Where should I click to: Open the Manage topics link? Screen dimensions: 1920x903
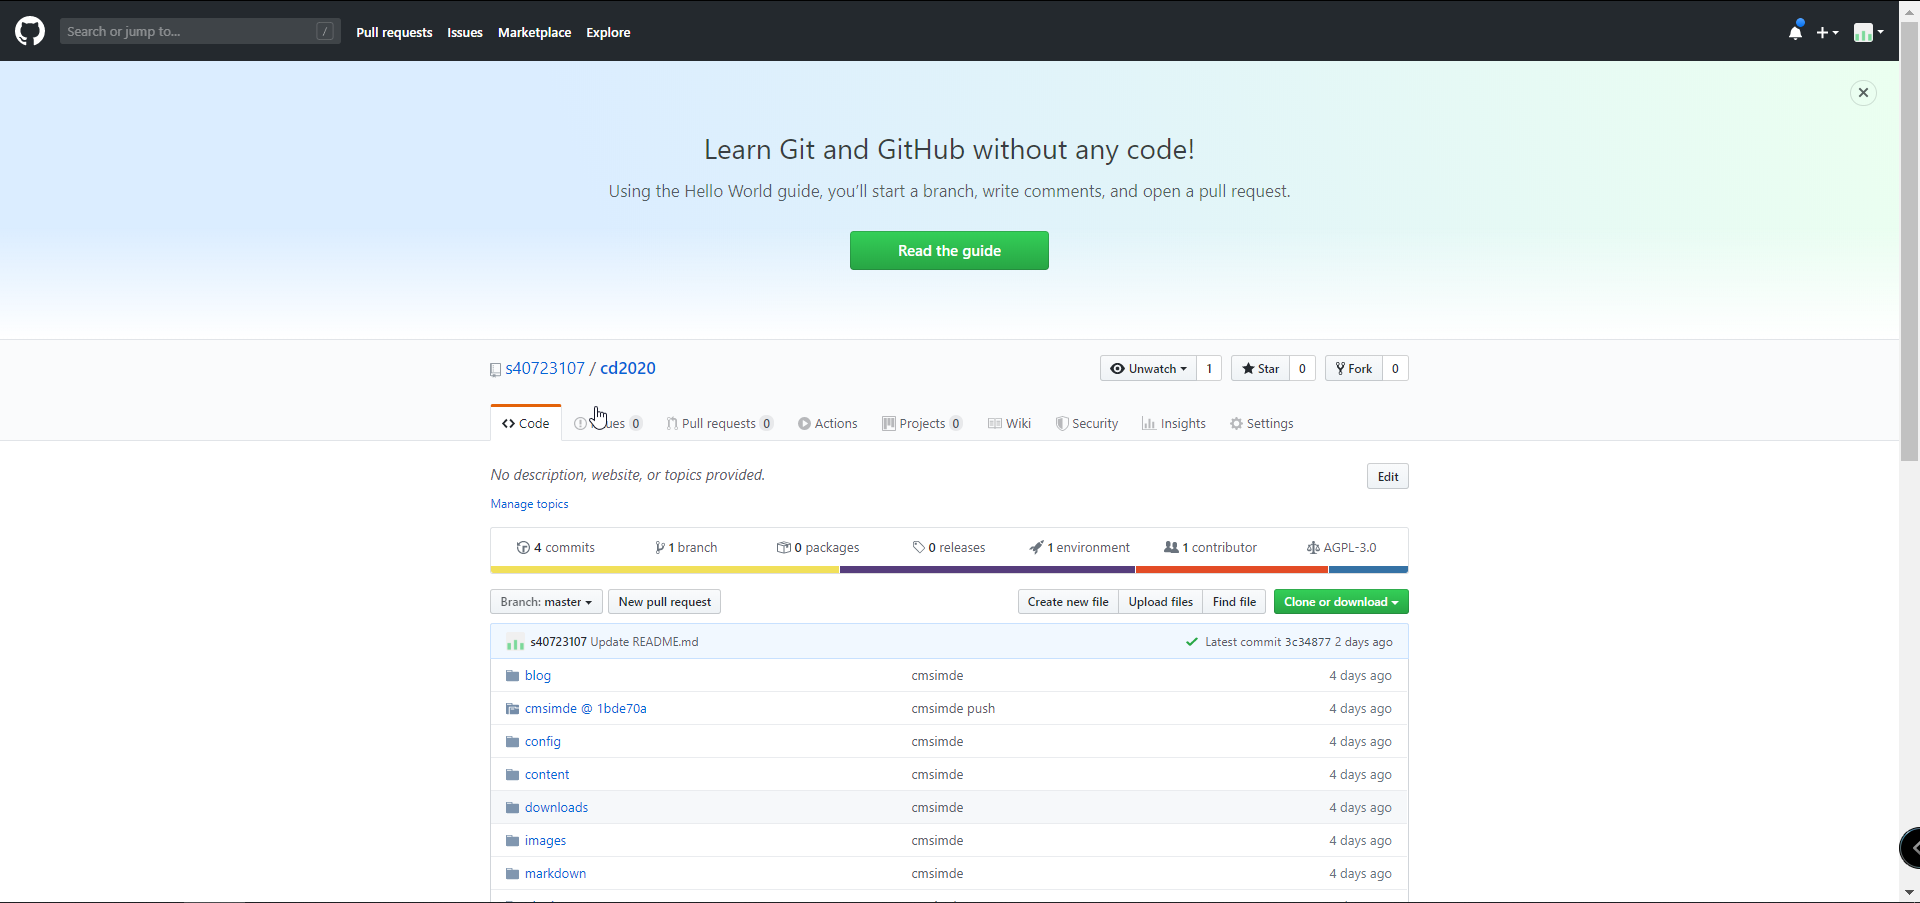(x=529, y=504)
